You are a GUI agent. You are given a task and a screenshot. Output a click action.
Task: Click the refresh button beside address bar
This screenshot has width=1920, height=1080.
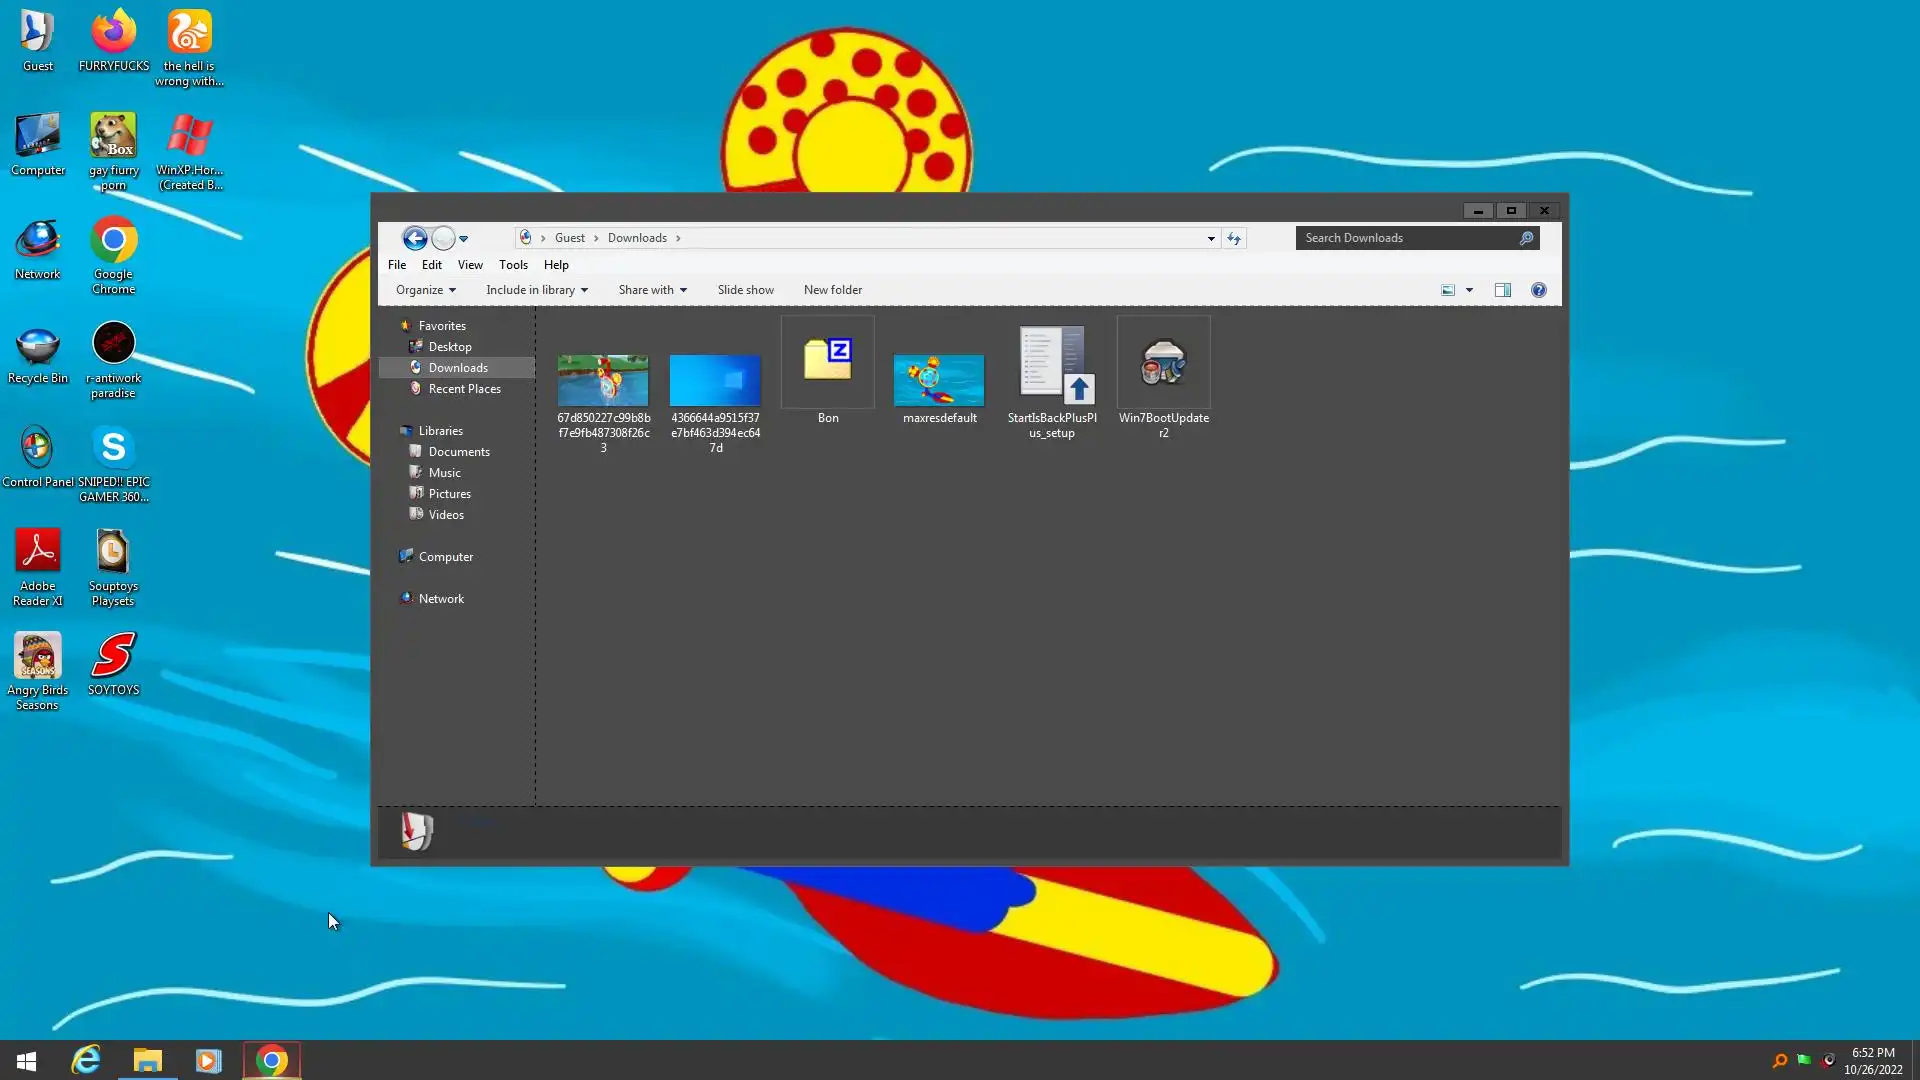coord(1234,238)
